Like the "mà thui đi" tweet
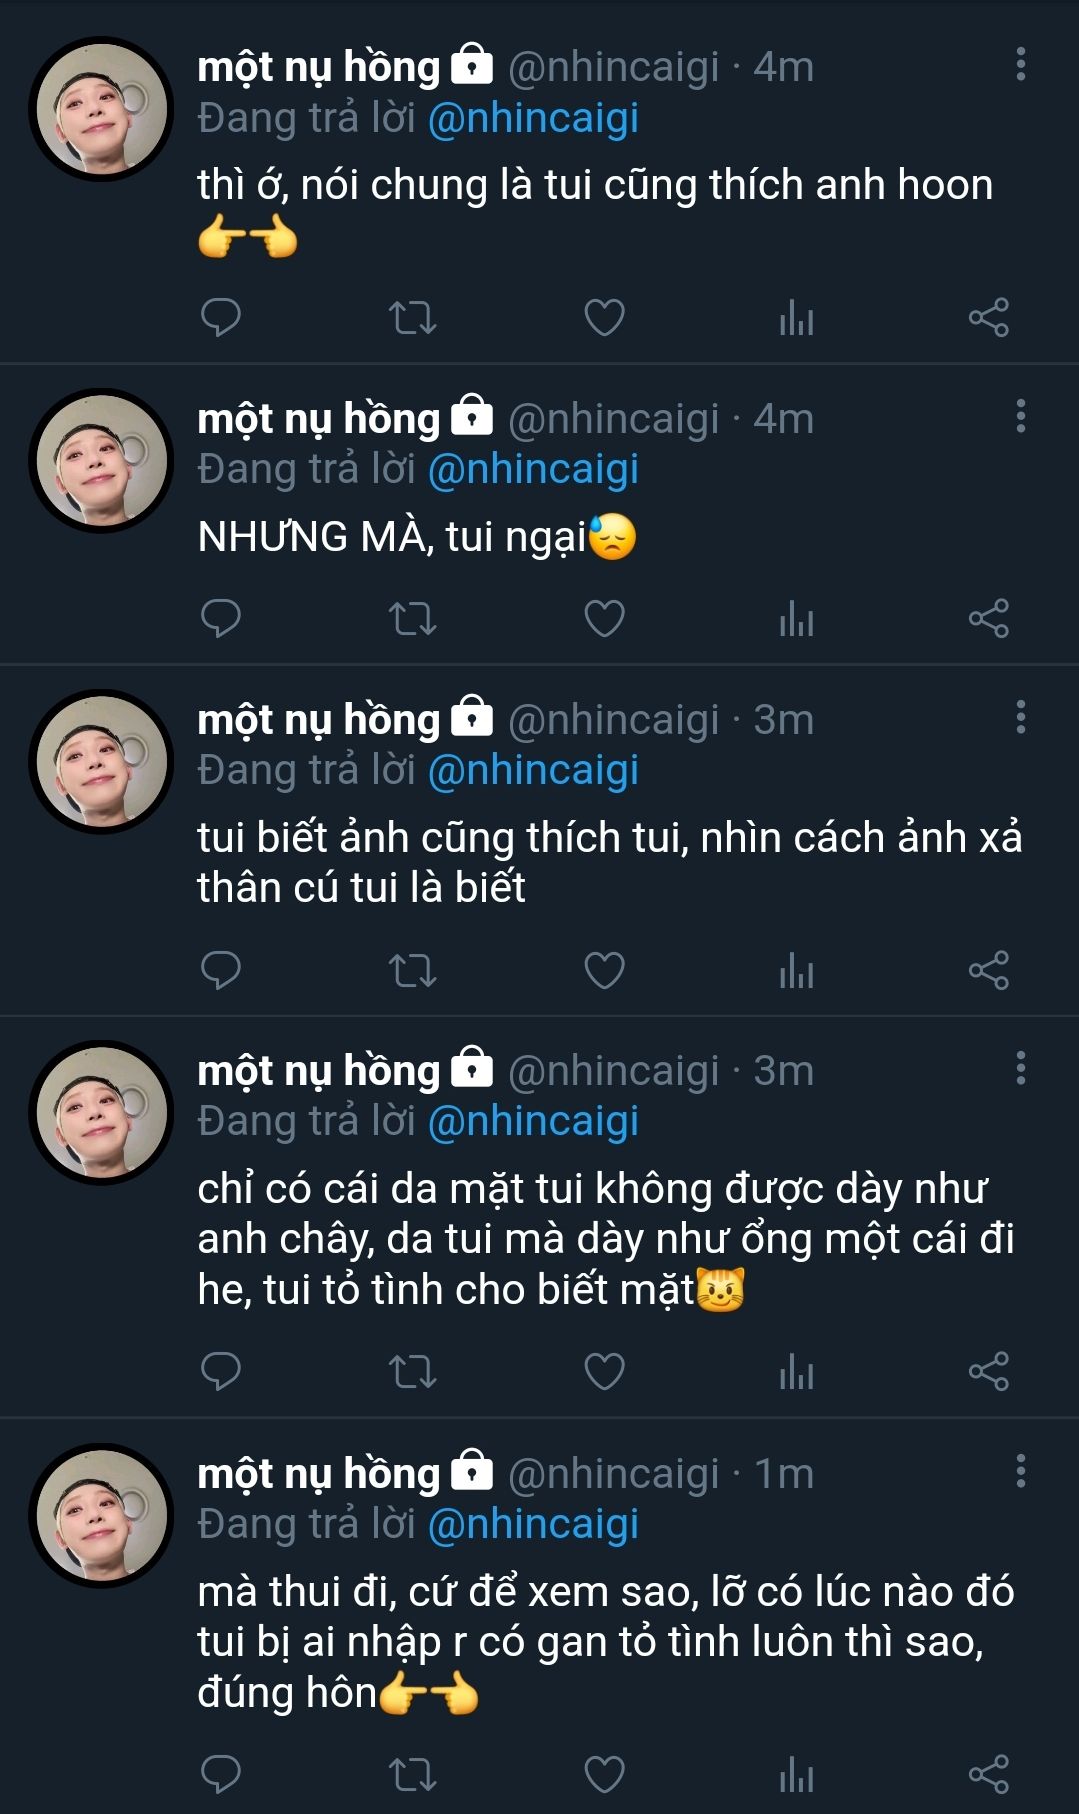The height and width of the screenshot is (1814, 1079). (x=604, y=1773)
